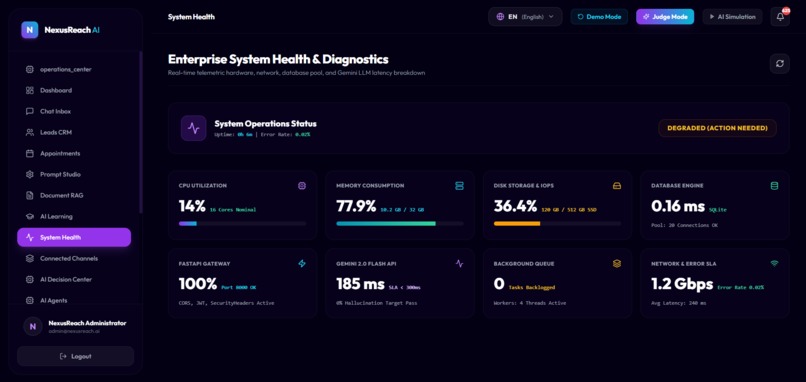This screenshot has width=806, height=382.
Task: Click the Avg Latency: 240 ms text
Action: (679, 303)
